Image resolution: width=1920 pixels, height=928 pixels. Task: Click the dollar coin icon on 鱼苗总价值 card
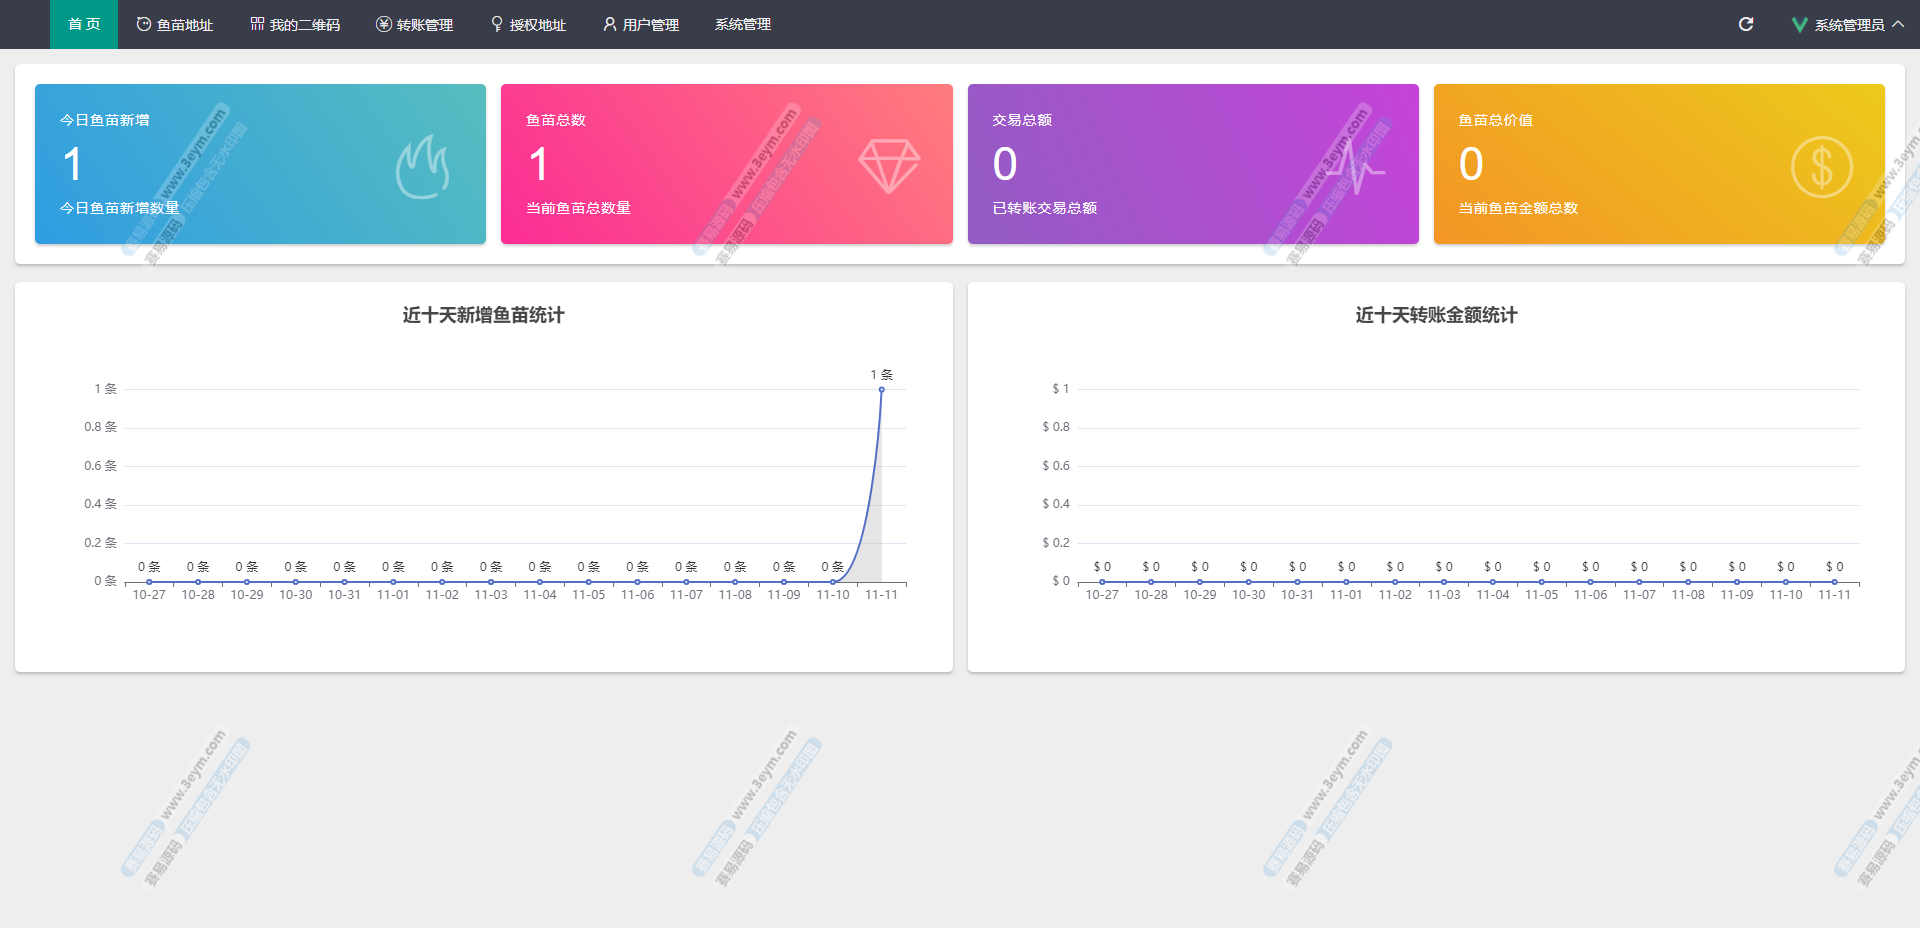coord(1821,167)
